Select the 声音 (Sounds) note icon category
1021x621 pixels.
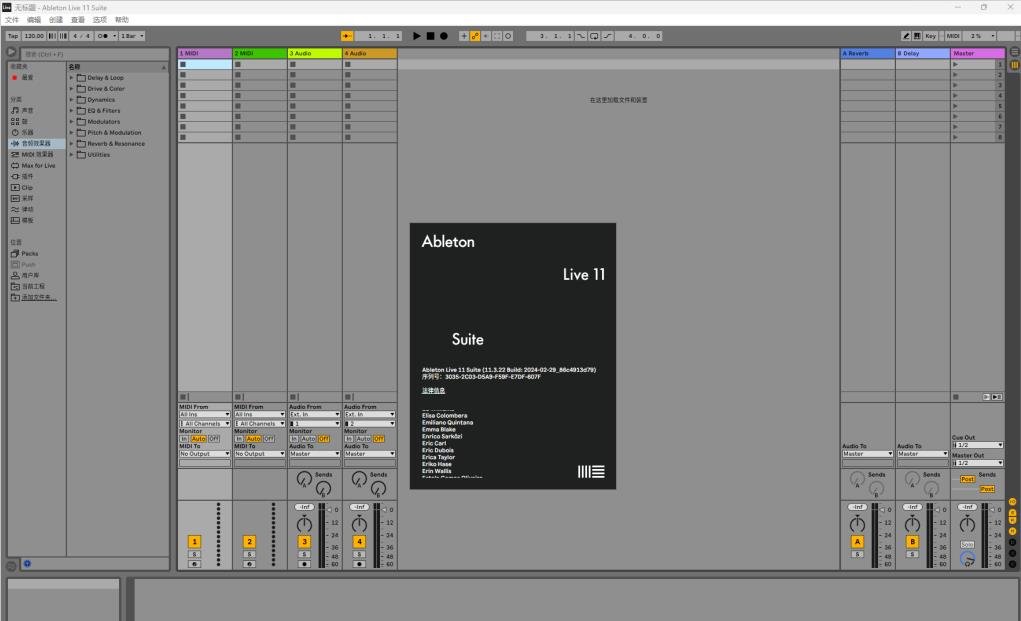point(22,111)
